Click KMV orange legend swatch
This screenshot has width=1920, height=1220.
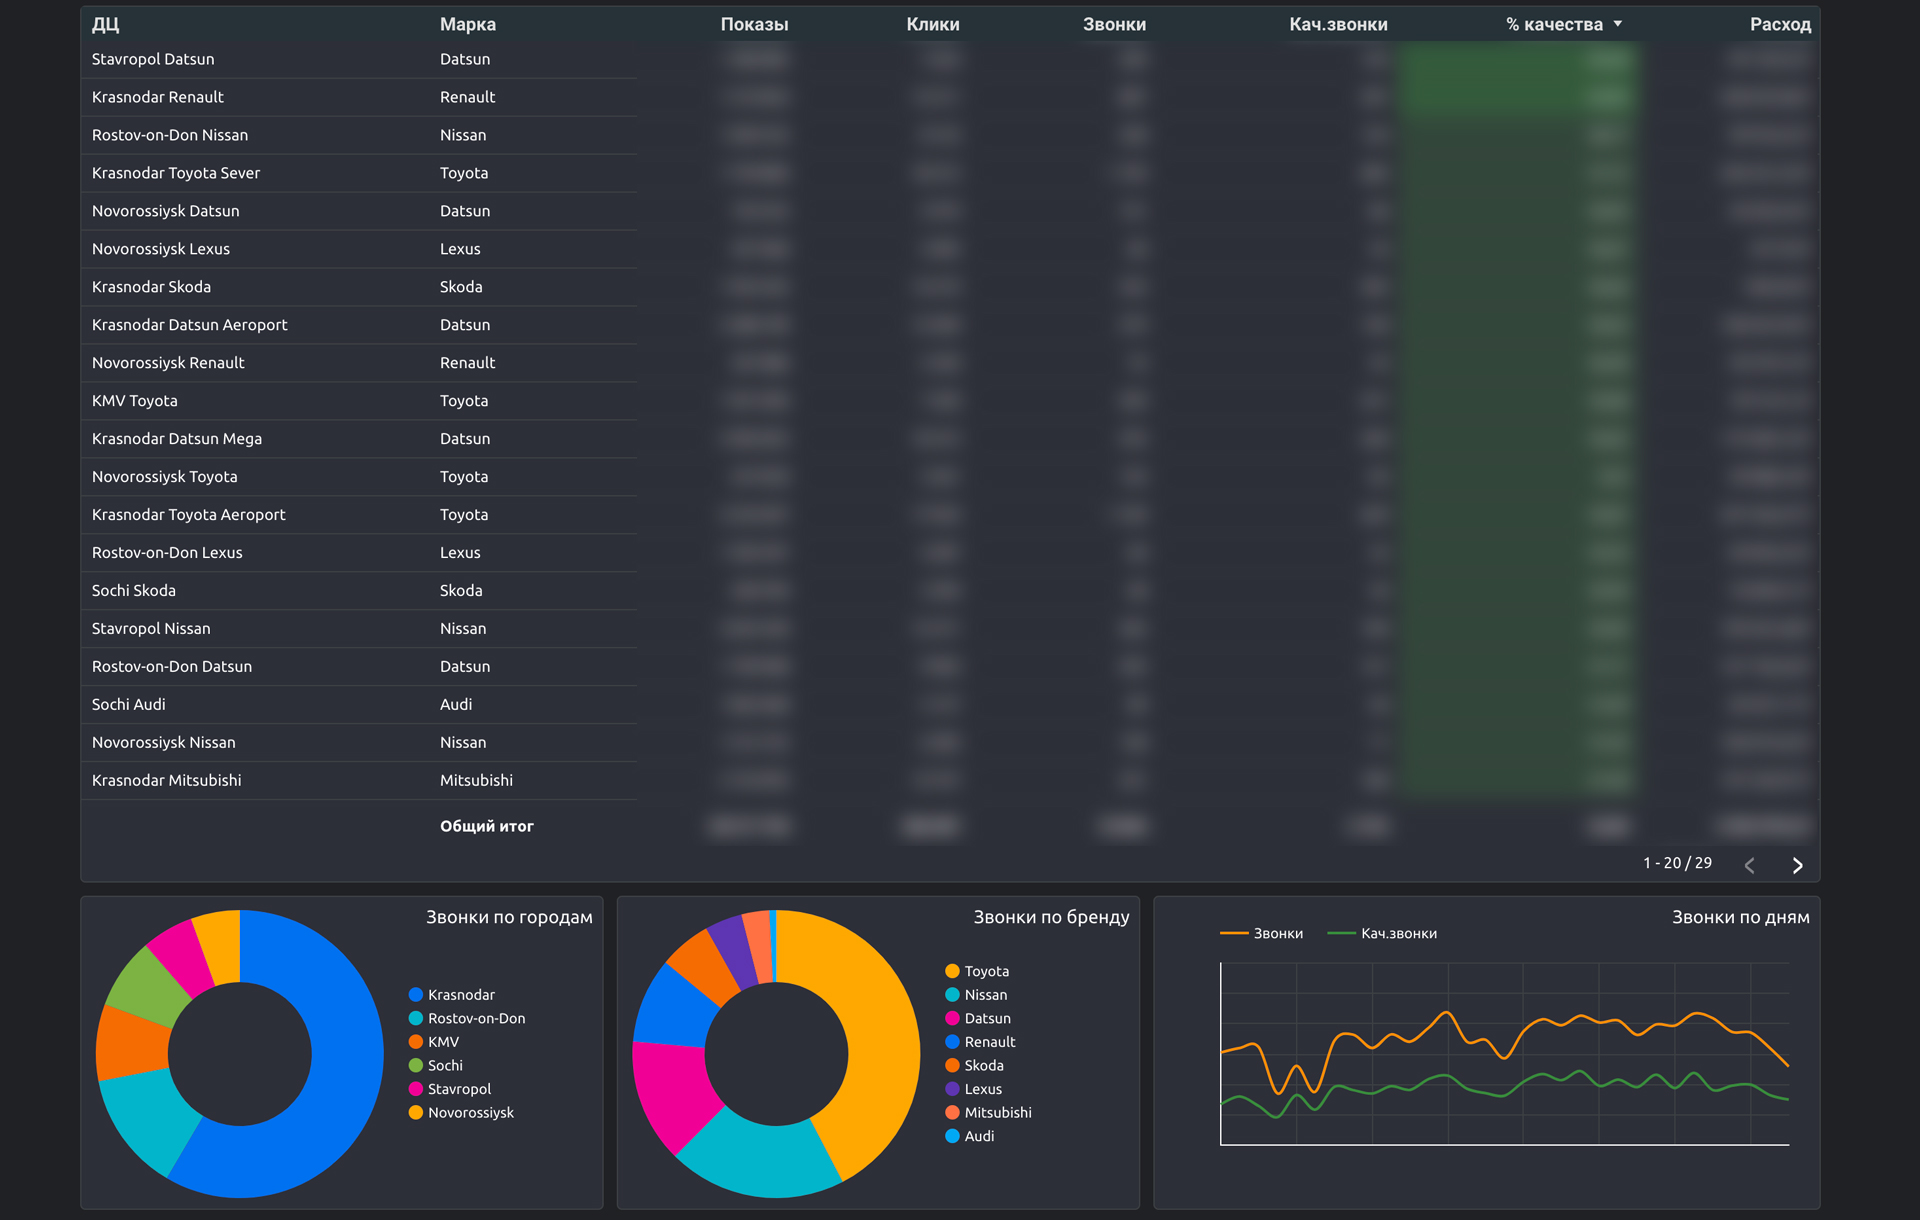click(x=416, y=1042)
